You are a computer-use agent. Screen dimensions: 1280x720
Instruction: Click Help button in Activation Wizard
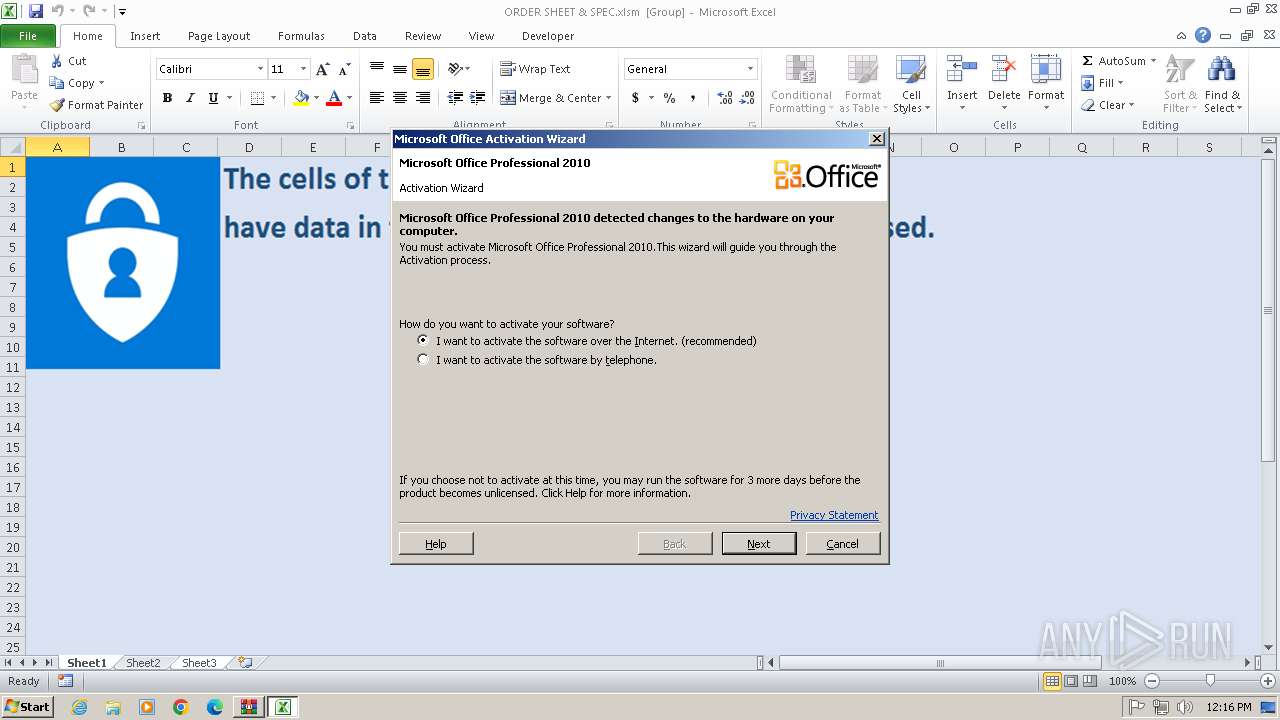(436, 544)
